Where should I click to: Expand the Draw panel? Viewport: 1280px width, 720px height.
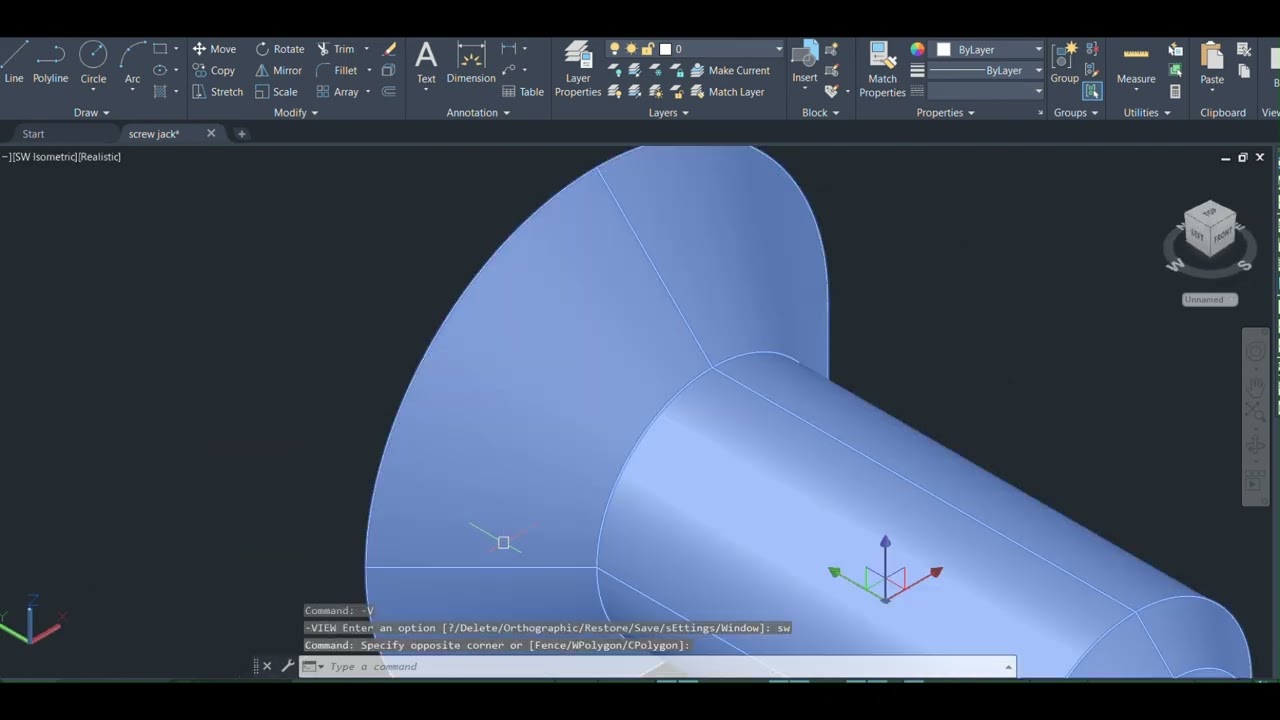[x=92, y=113]
